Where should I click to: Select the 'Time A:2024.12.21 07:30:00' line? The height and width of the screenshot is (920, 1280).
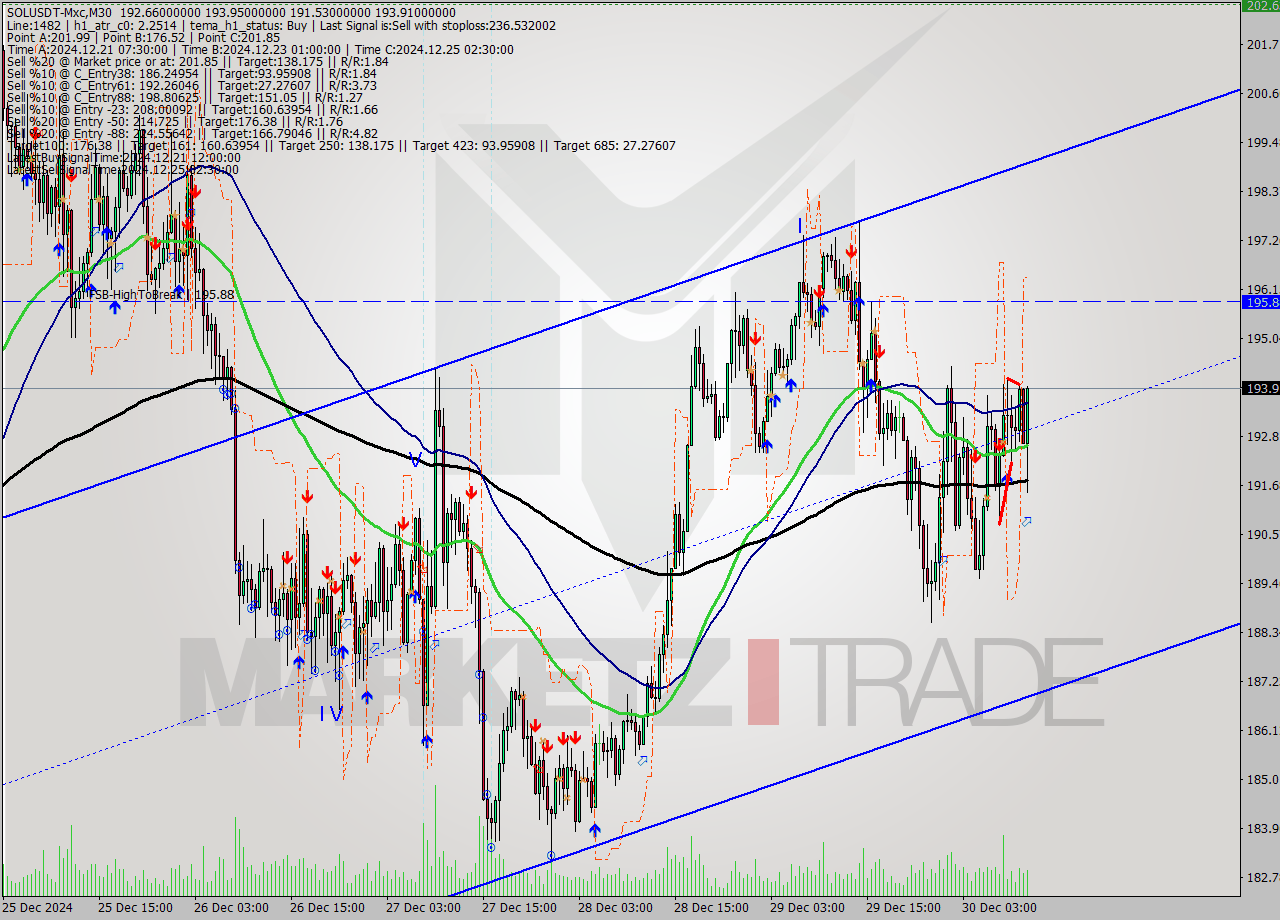[x=260, y=49]
